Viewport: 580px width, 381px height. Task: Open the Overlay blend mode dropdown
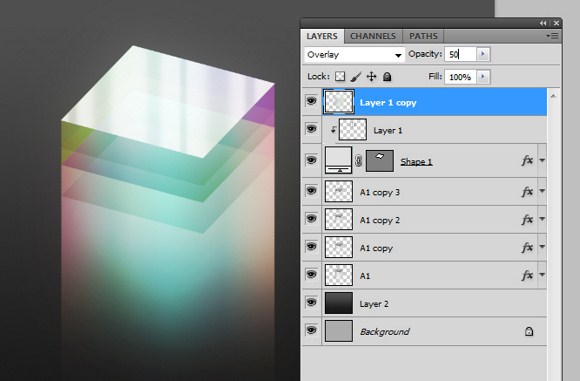coord(354,55)
